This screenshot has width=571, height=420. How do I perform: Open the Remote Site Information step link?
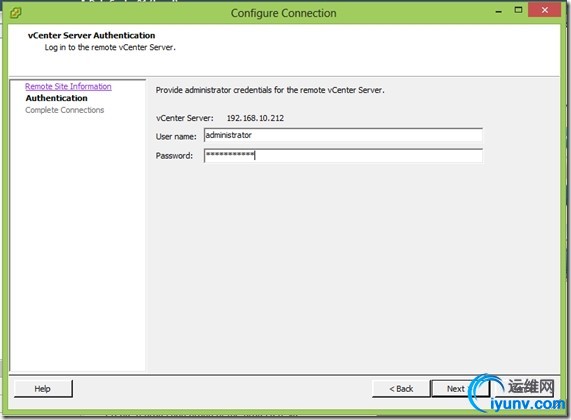point(68,86)
